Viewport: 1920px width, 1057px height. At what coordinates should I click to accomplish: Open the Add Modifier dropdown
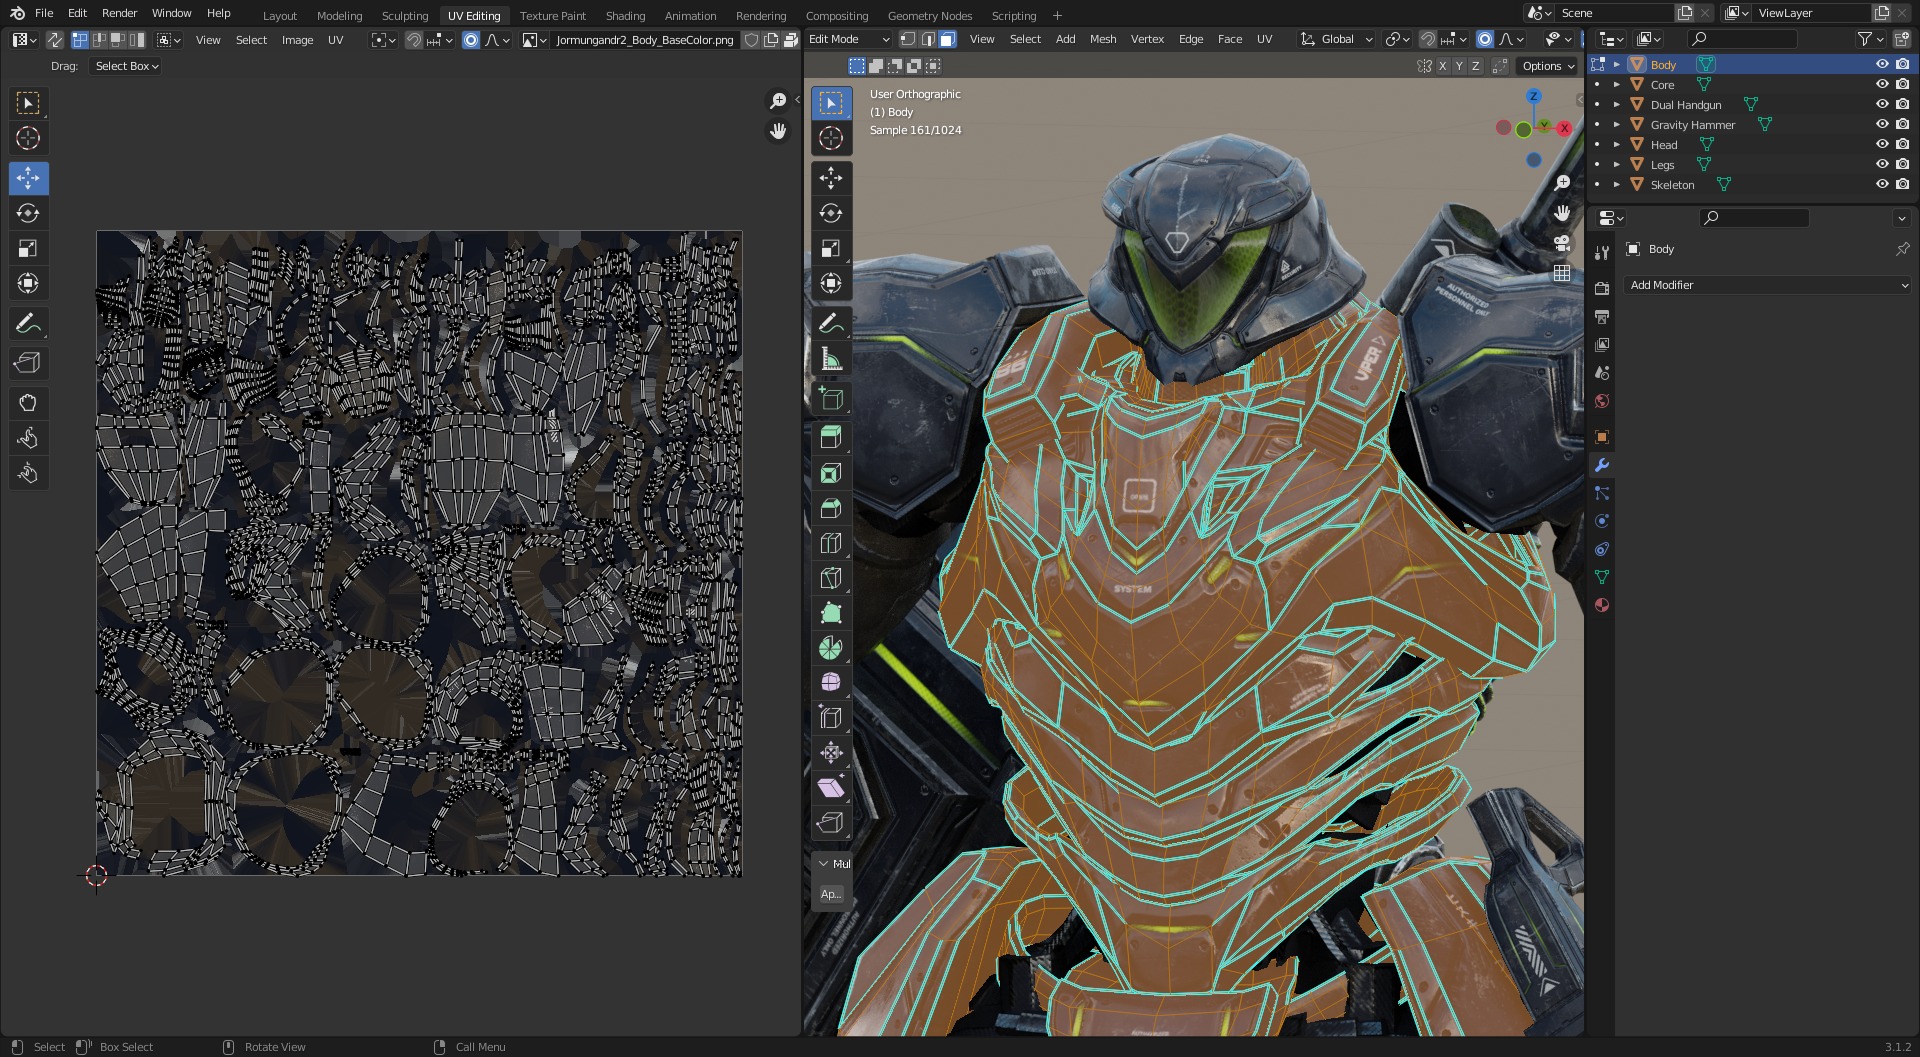pyautogui.click(x=1767, y=285)
